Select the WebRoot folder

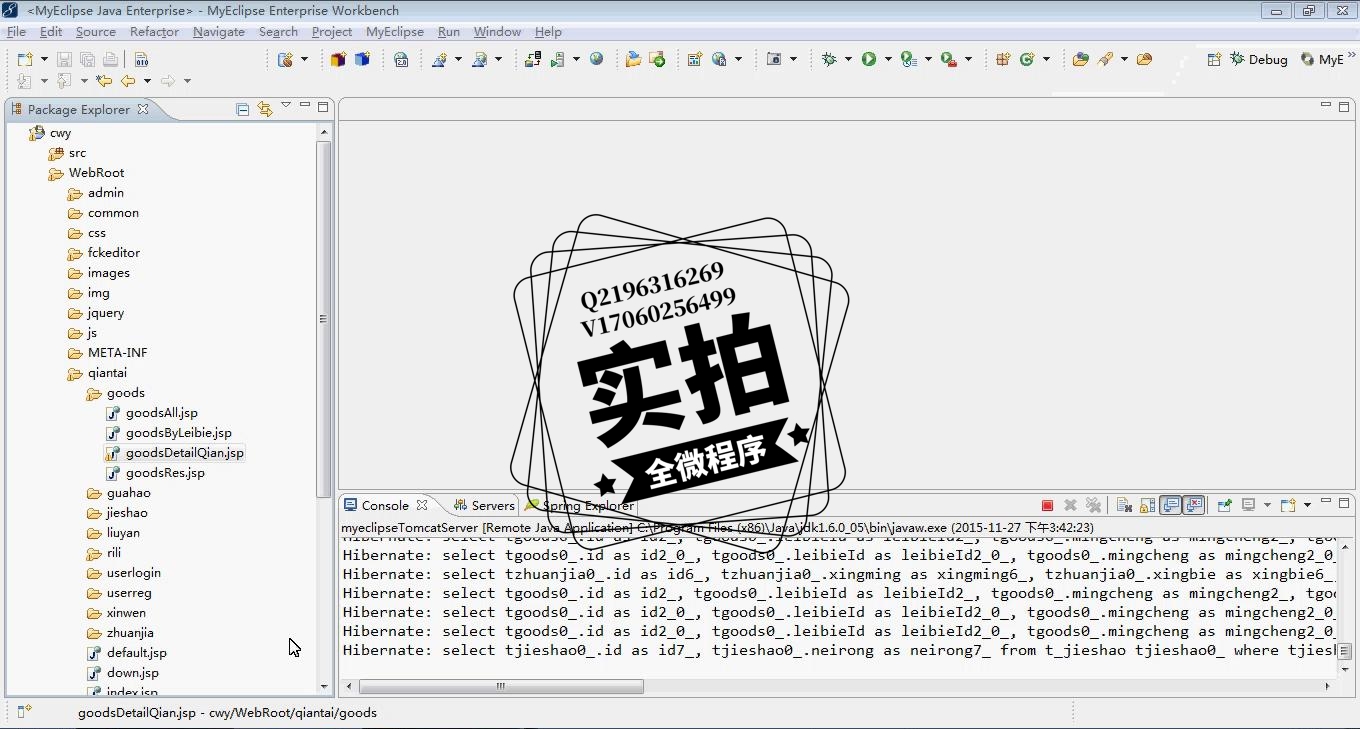[x=96, y=173]
